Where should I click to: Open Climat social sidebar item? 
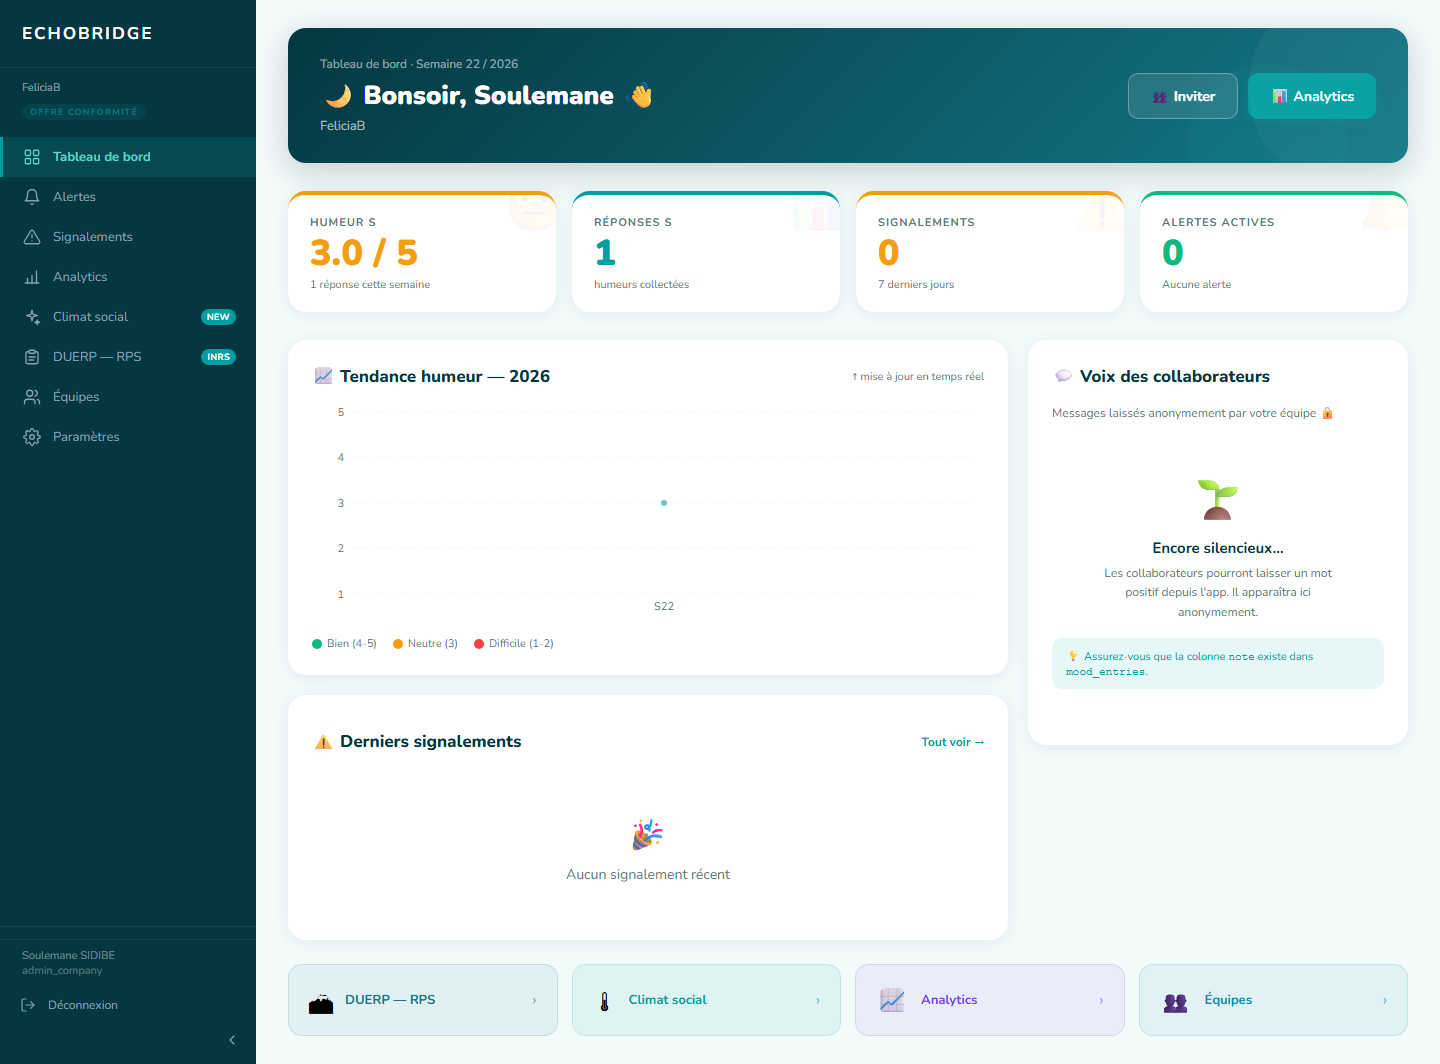click(128, 317)
